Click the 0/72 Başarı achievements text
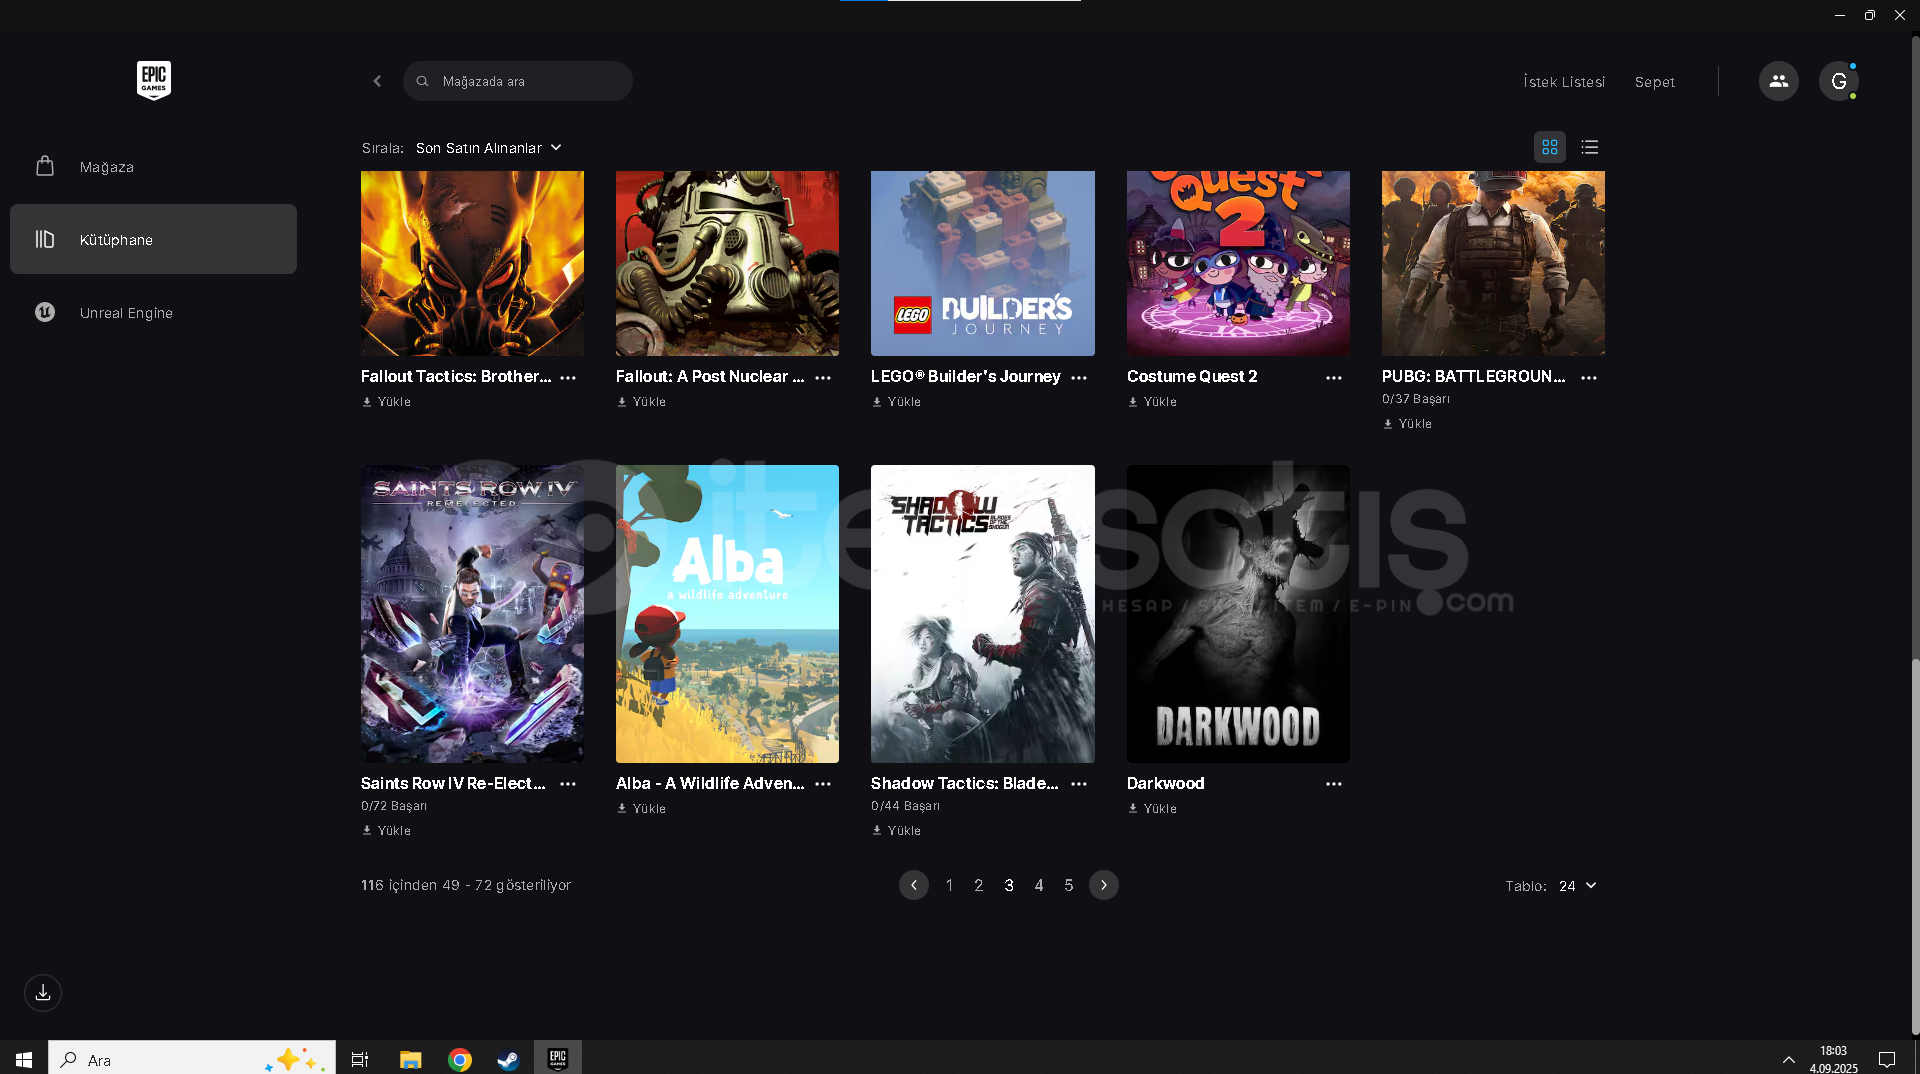The image size is (1920, 1074). [x=394, y=806]
